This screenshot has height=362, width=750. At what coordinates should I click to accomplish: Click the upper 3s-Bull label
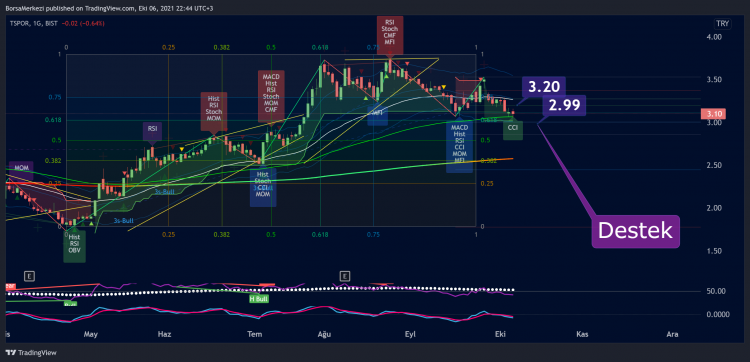(164, 192)
